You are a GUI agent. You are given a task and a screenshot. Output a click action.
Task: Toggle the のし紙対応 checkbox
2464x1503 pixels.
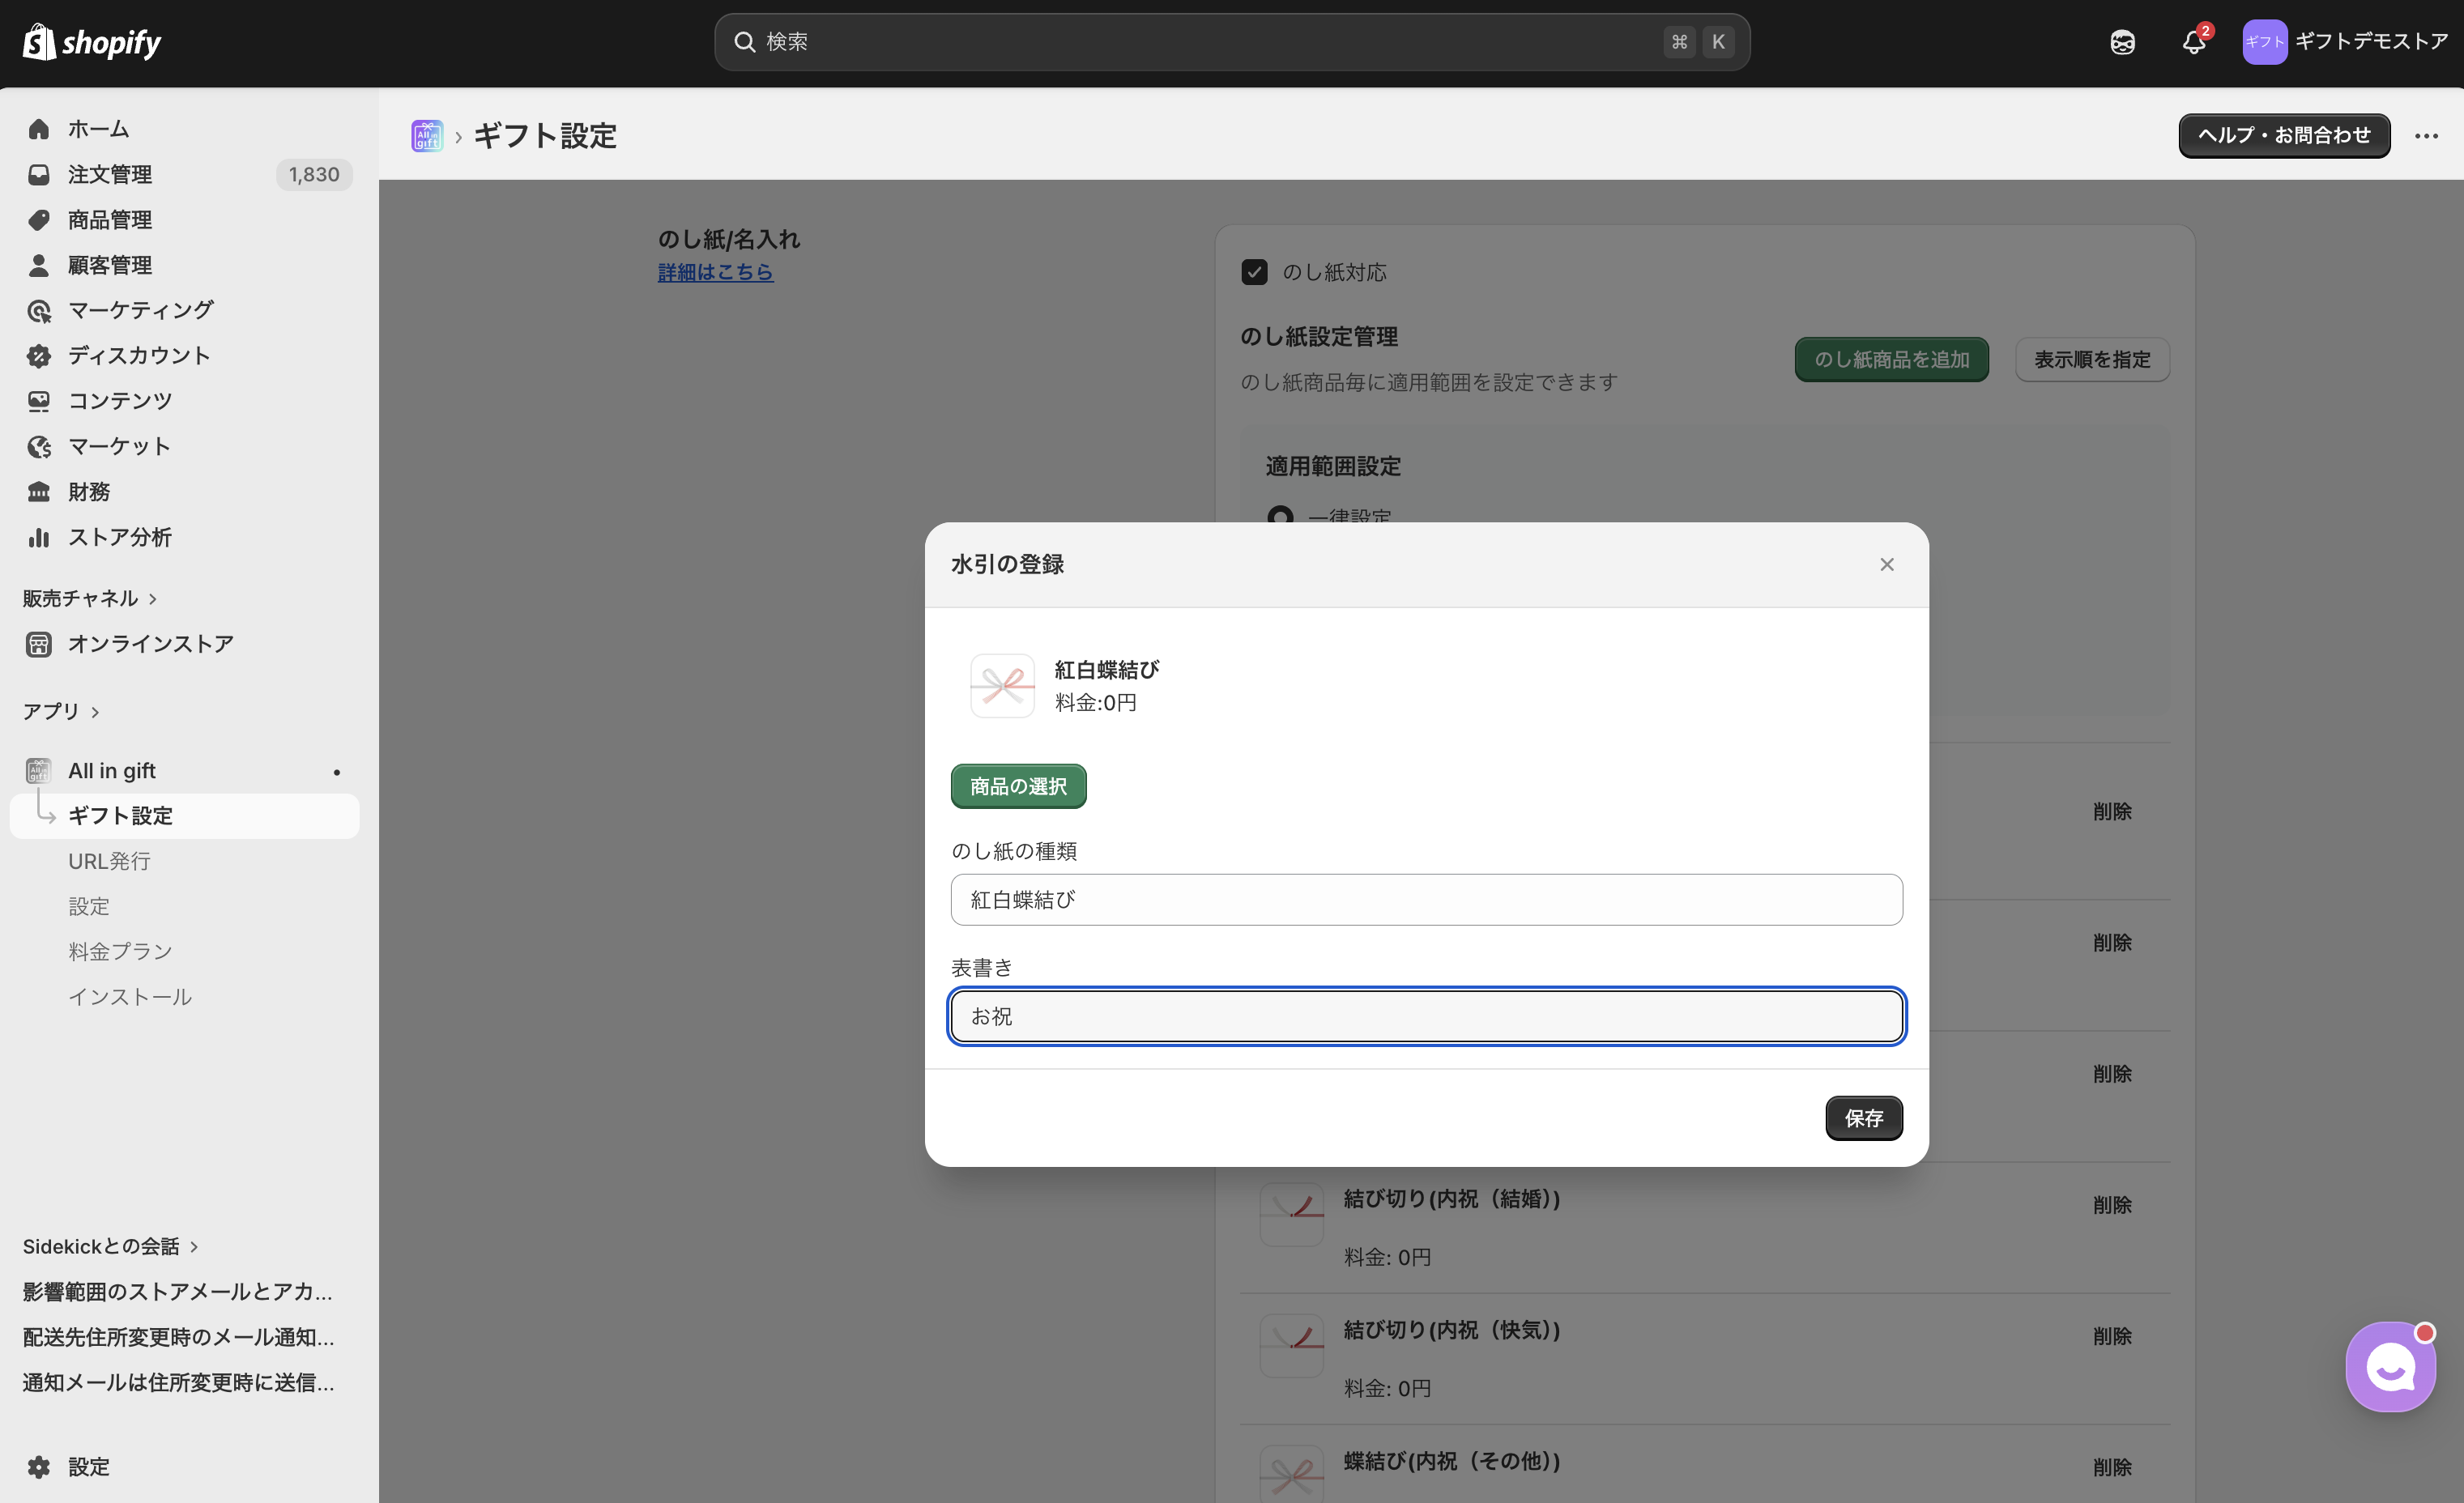coord(1254,272)
